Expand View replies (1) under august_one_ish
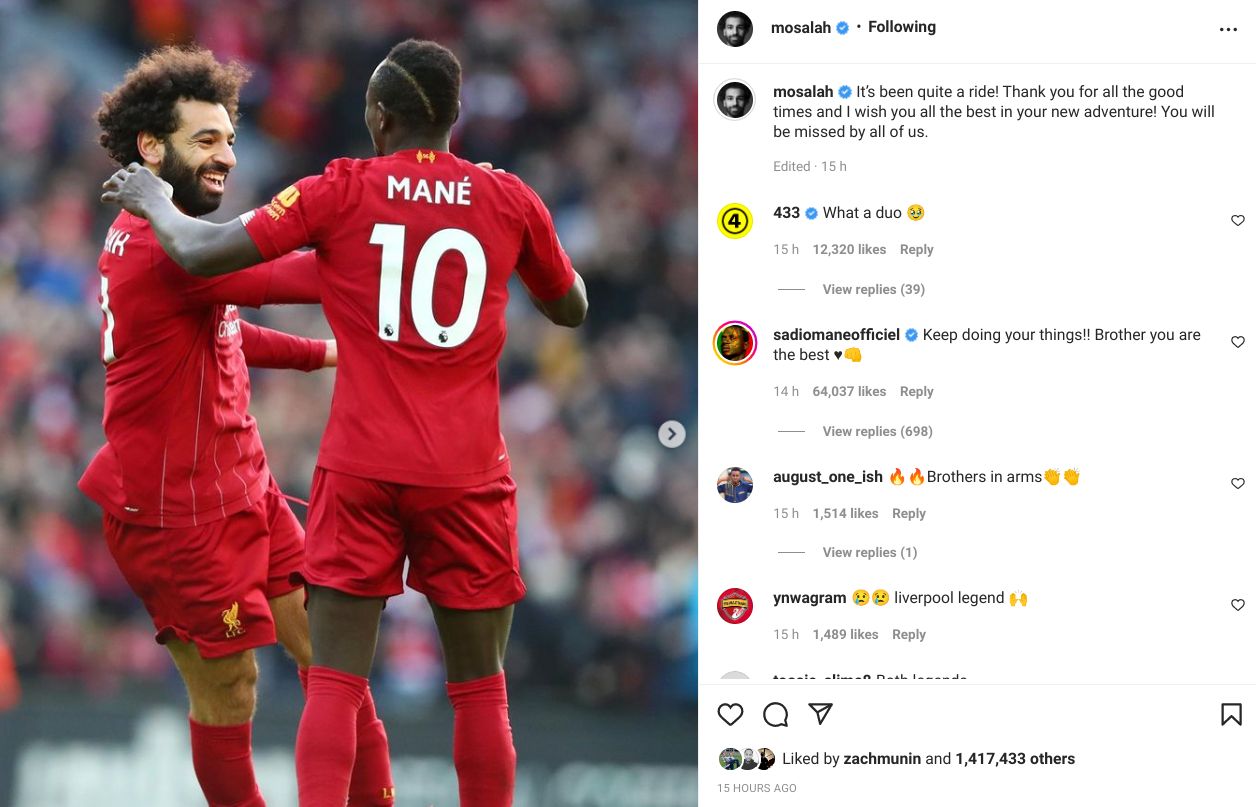This screenshot has height=807, width=1256. [869, 552]
